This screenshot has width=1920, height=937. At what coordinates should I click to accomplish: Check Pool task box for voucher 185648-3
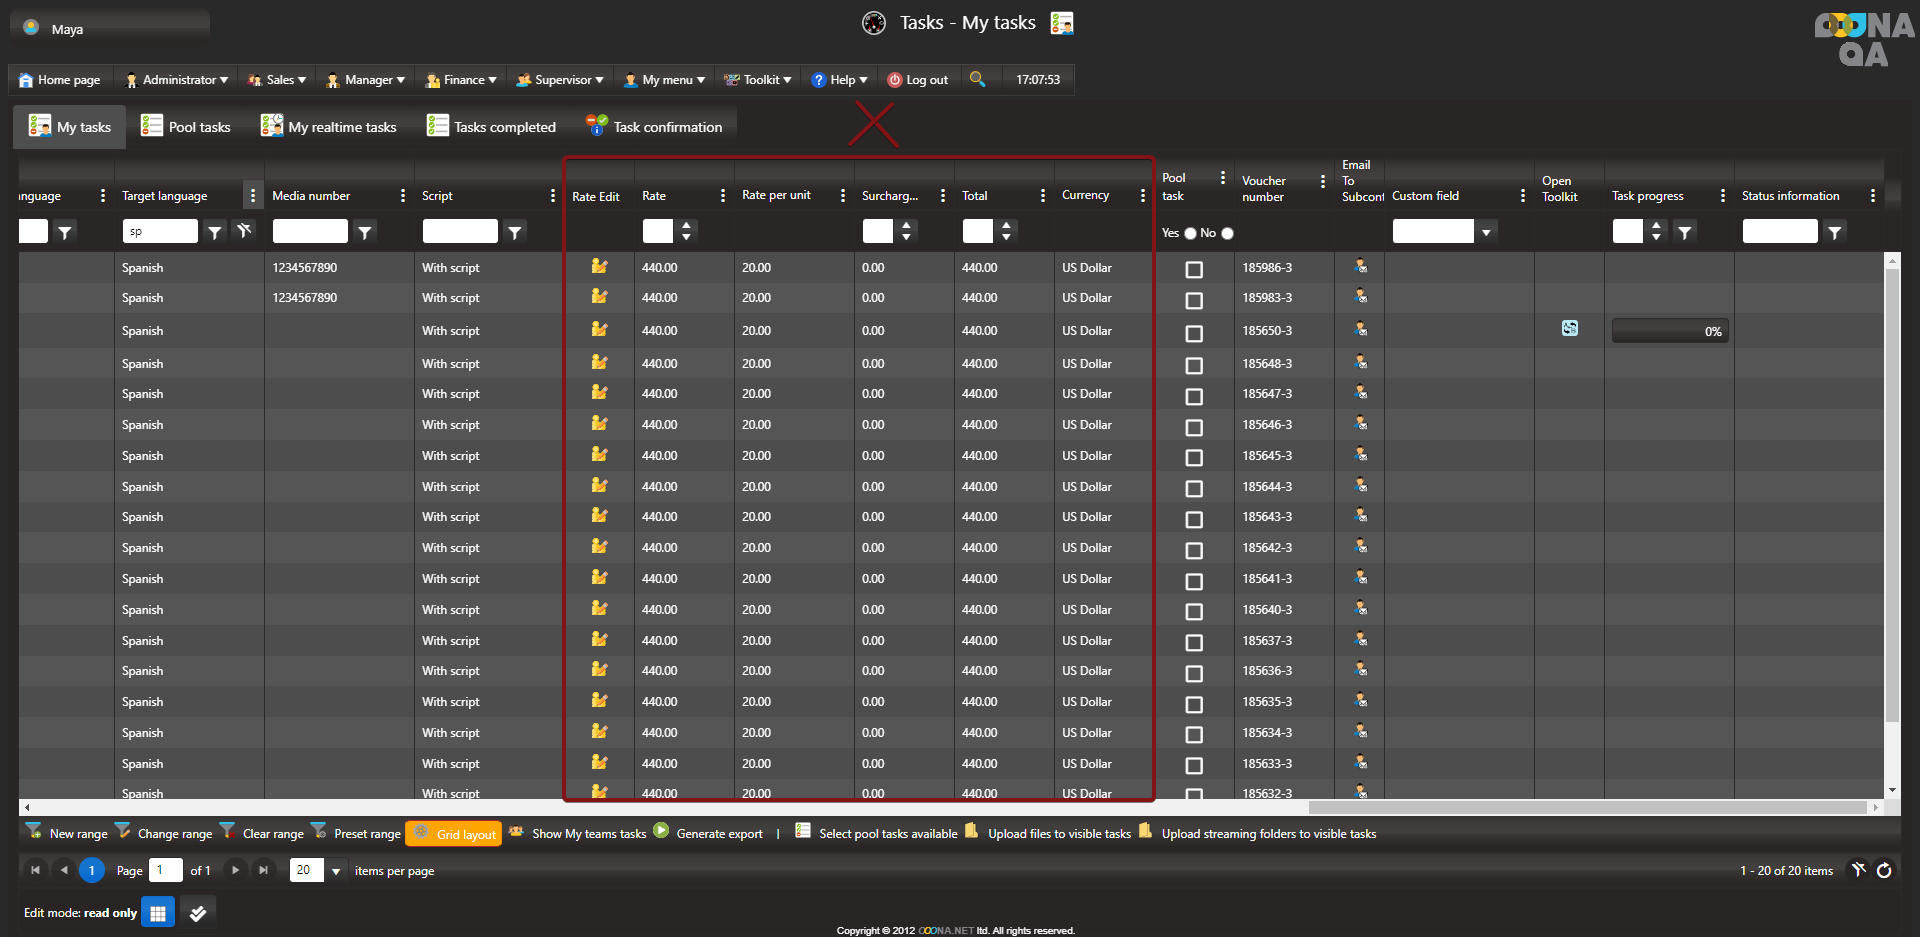coord(1194,365)
